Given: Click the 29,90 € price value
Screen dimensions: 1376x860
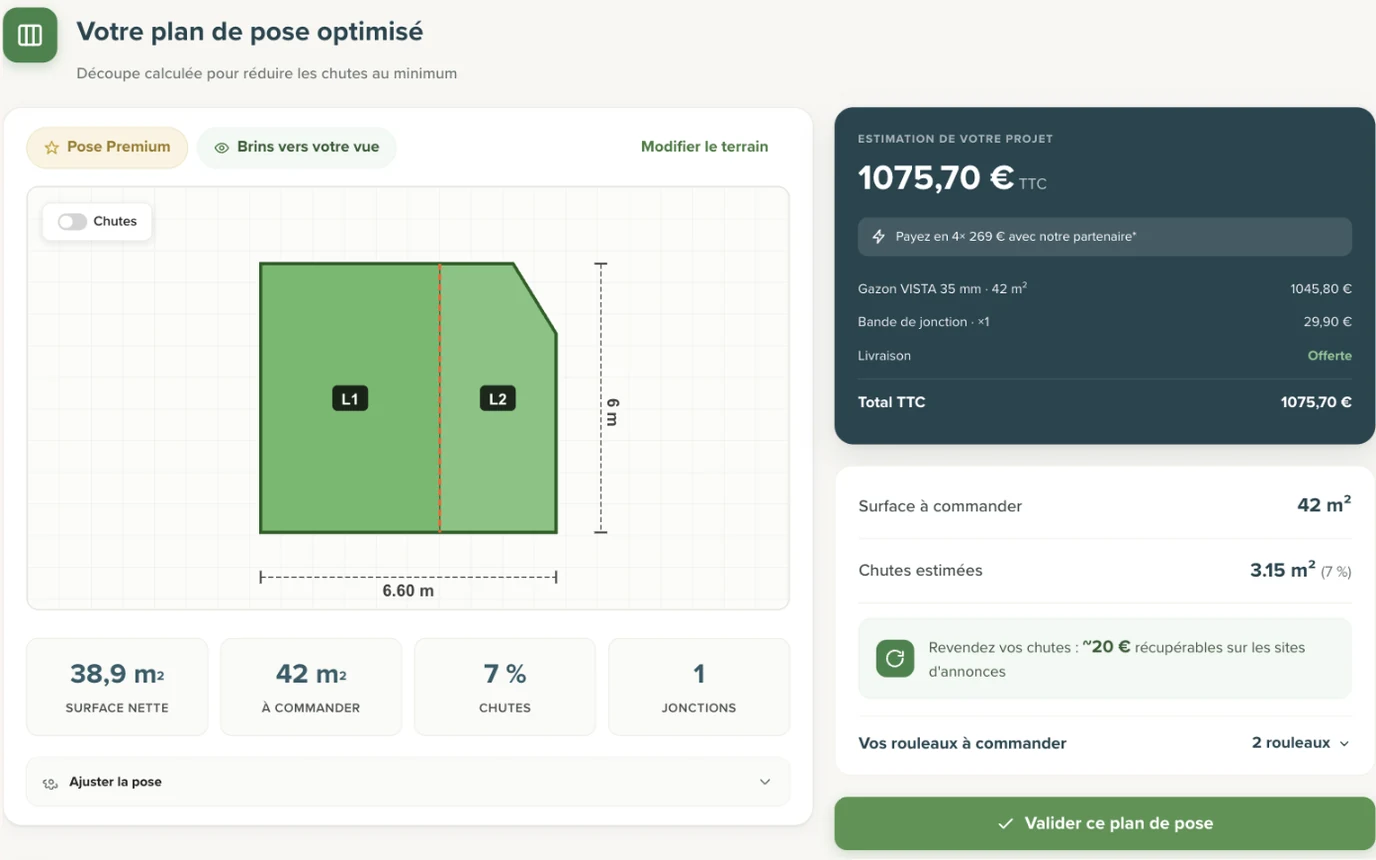Looking at the screenshot, I should coord(1329,322).
